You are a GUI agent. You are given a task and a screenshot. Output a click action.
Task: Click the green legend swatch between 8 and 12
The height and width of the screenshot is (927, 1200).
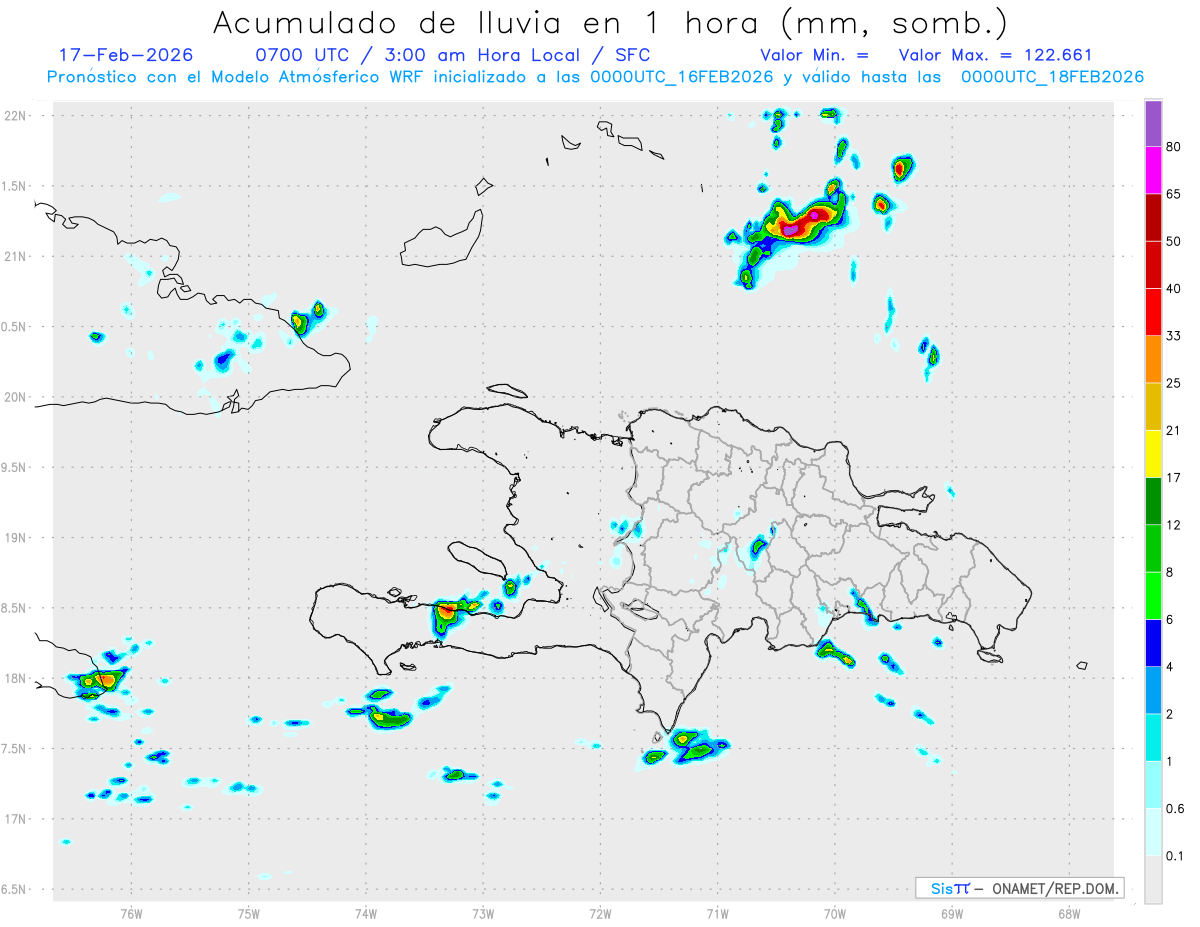[1153, 548]
